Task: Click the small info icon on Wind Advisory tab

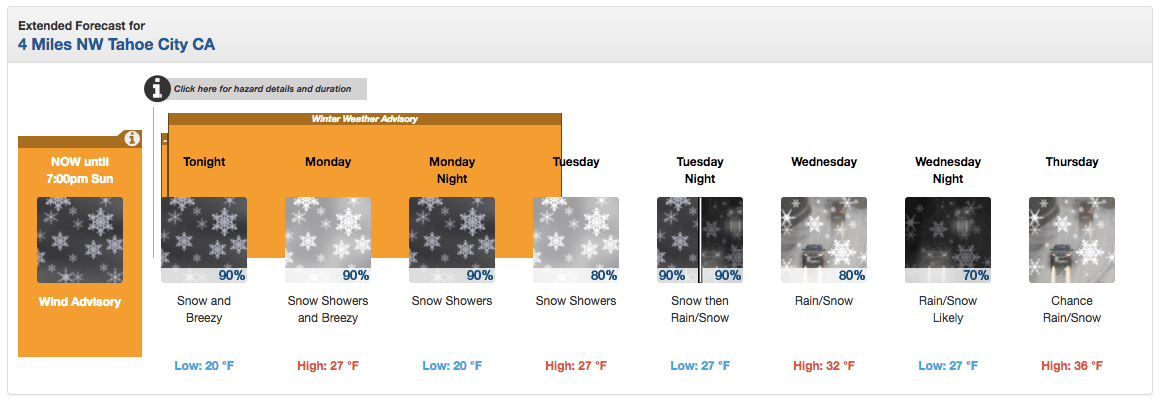Action: (x=131, y=138)
